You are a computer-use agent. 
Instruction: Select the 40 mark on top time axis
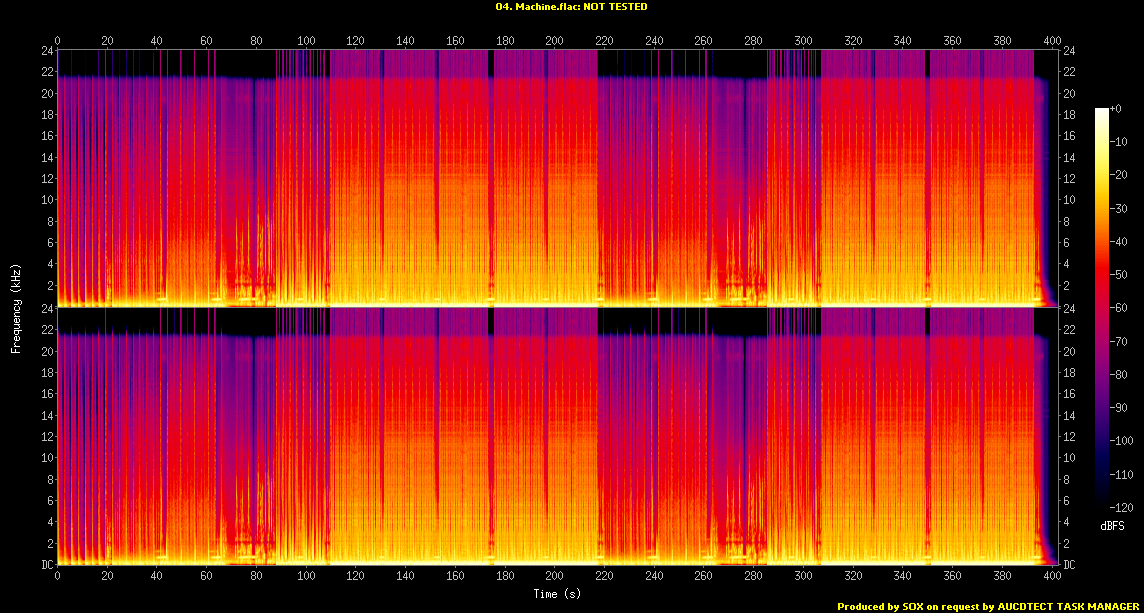(157, 40)
